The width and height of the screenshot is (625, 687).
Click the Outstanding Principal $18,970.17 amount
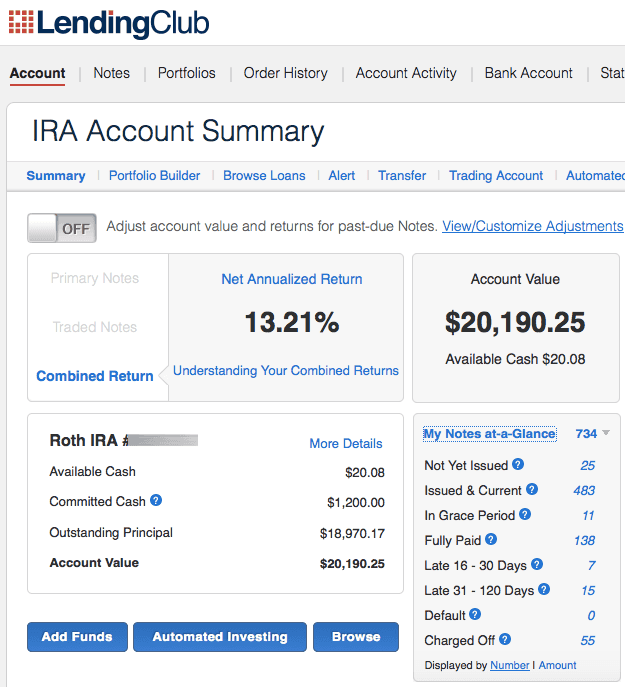coord(352,533)
